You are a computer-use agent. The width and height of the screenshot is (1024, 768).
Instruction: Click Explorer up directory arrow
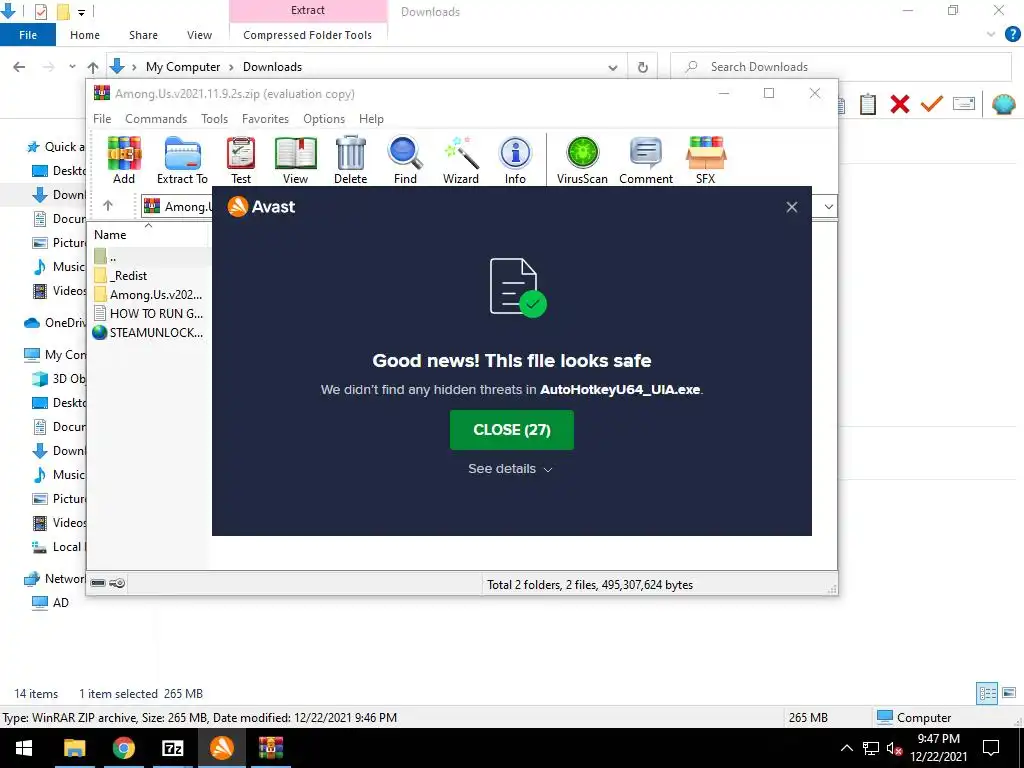tap(93, 67)
